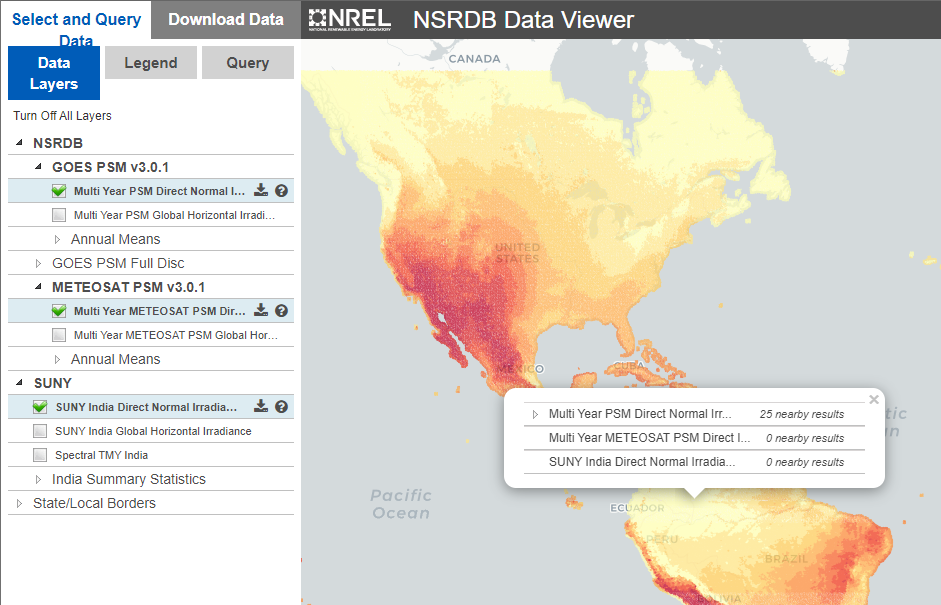Image resolution: width=941 pixels, height=605 pixels.
Task: Dismiss the nearby results popup
Action: pos(873,399)
